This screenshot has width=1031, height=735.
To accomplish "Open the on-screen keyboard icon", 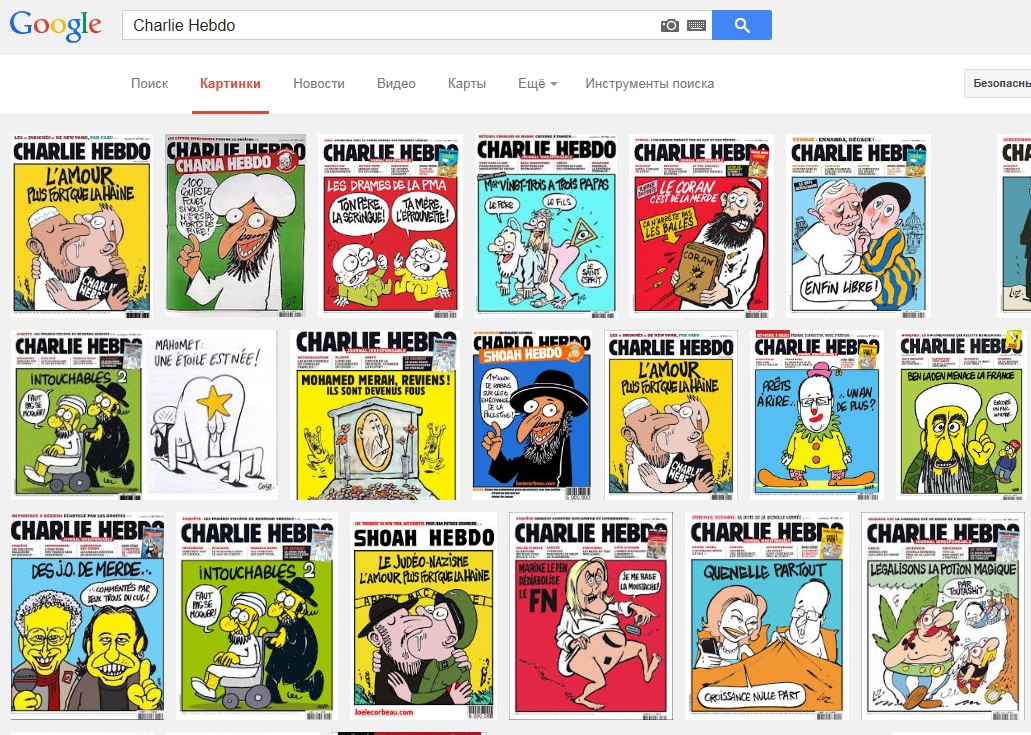I will click(696, 26).
